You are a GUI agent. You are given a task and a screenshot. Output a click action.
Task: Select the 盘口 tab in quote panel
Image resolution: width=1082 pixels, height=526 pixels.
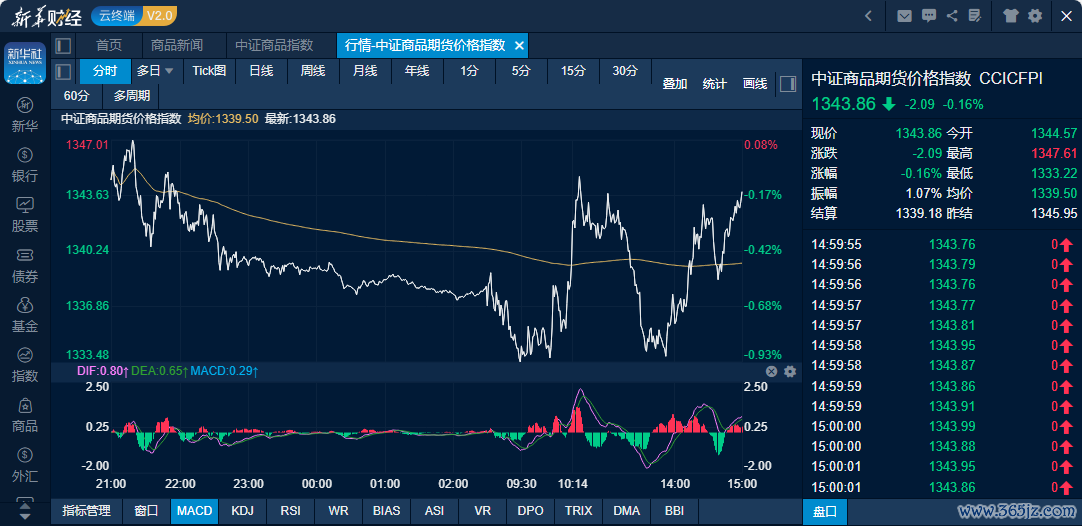click(825, 512)
